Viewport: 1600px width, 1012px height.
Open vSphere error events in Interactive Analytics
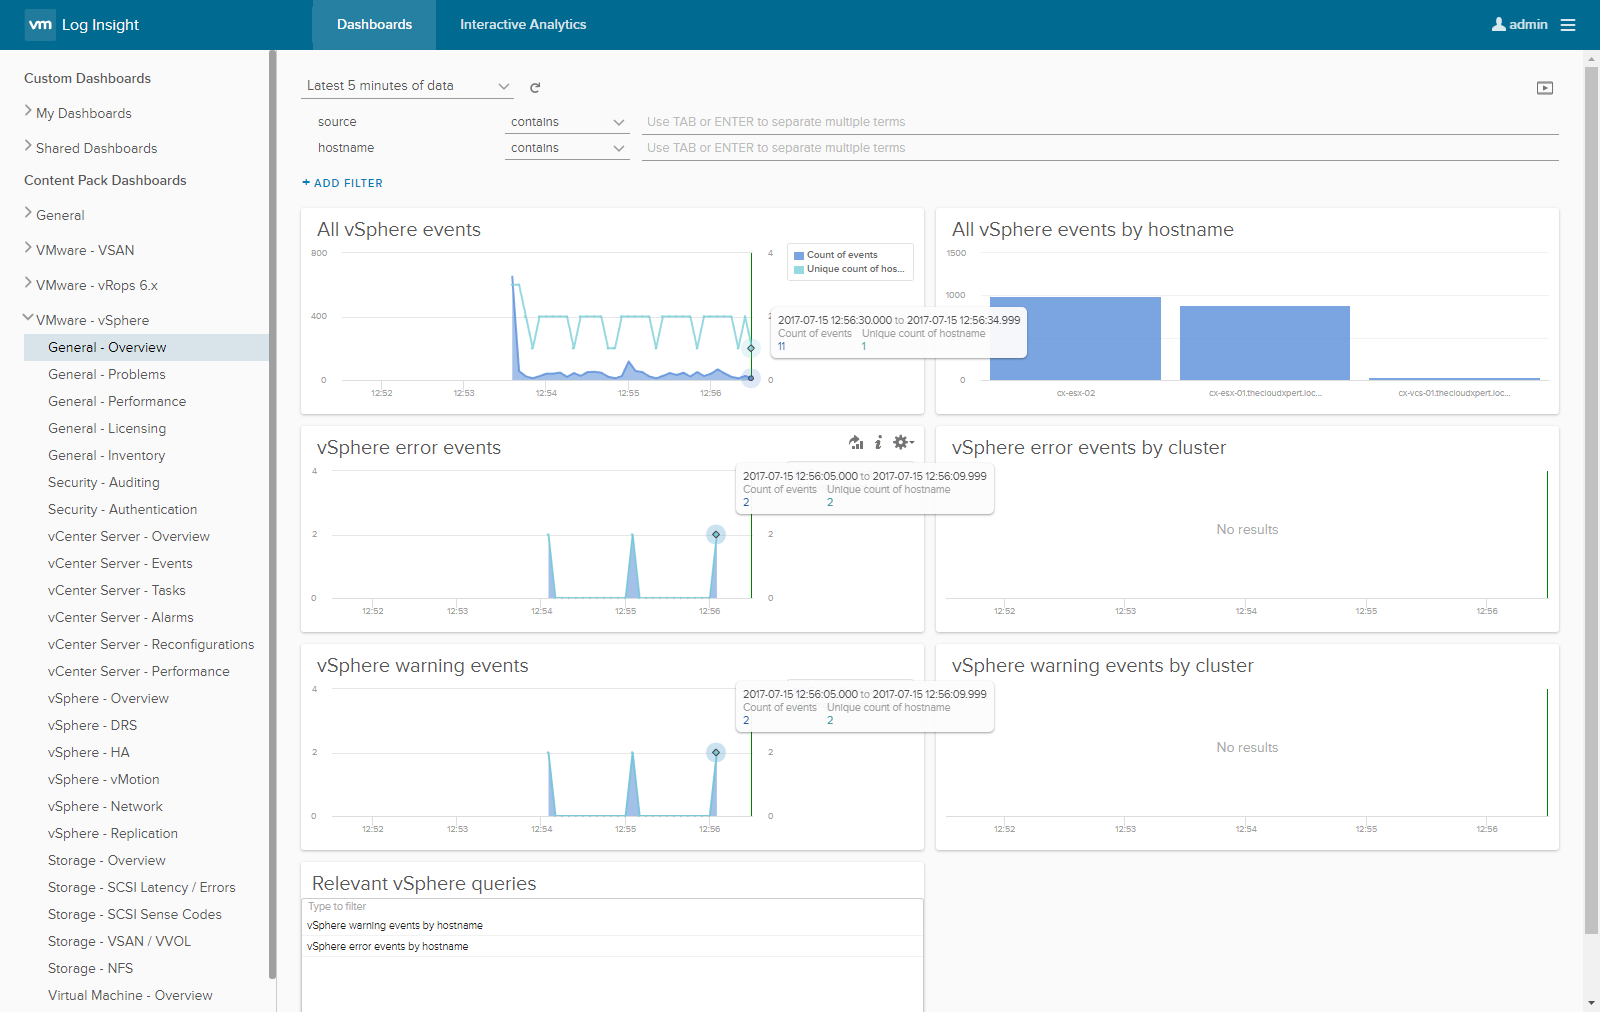[x=856, y=442]
